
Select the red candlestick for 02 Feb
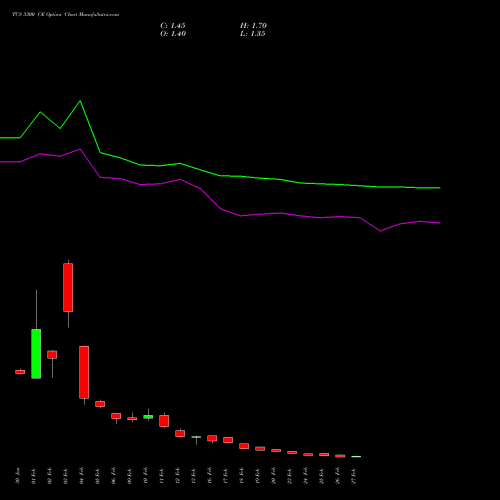[52, 354]
